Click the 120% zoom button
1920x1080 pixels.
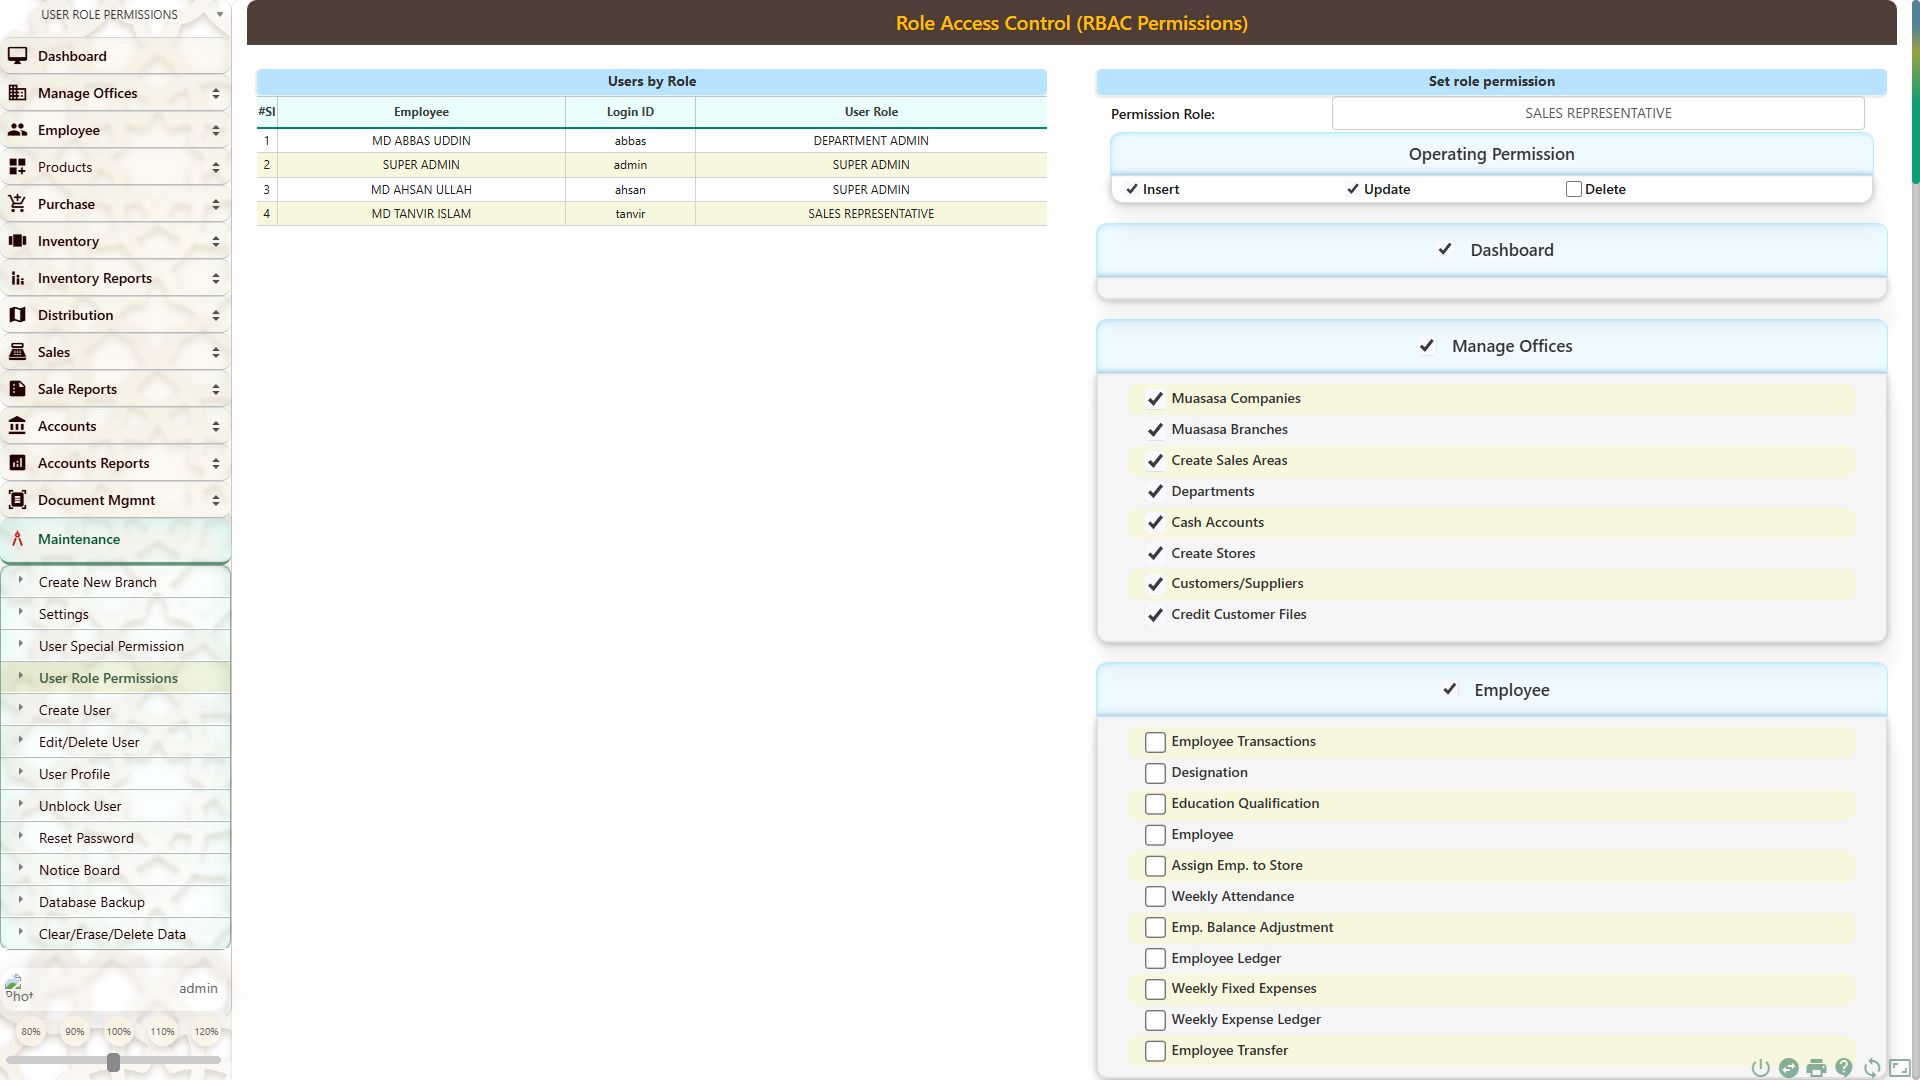click(206, 1031)
